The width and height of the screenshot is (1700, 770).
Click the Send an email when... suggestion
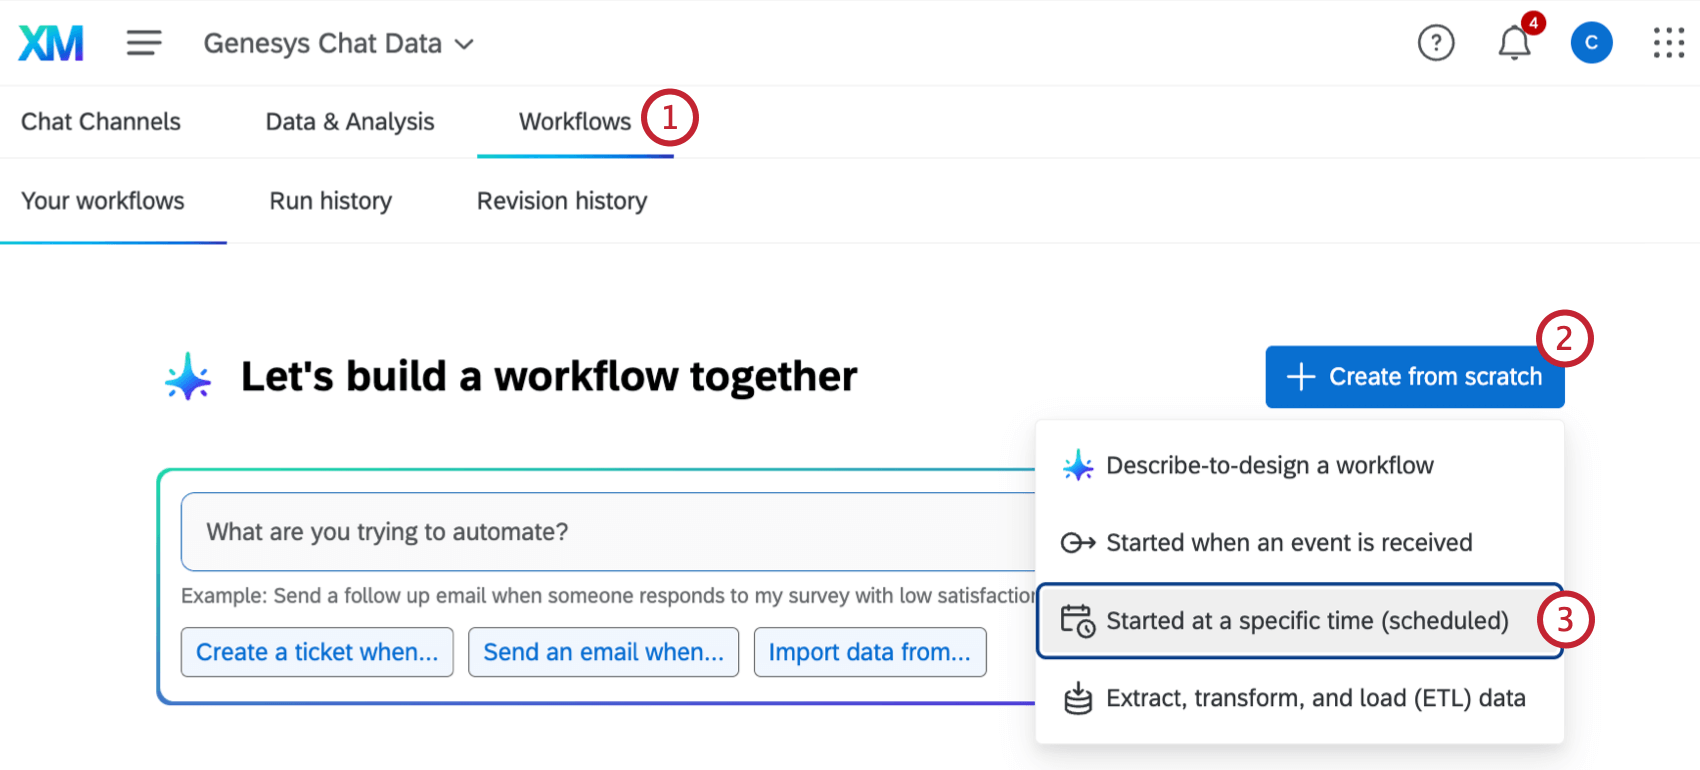tap(603, 651)
